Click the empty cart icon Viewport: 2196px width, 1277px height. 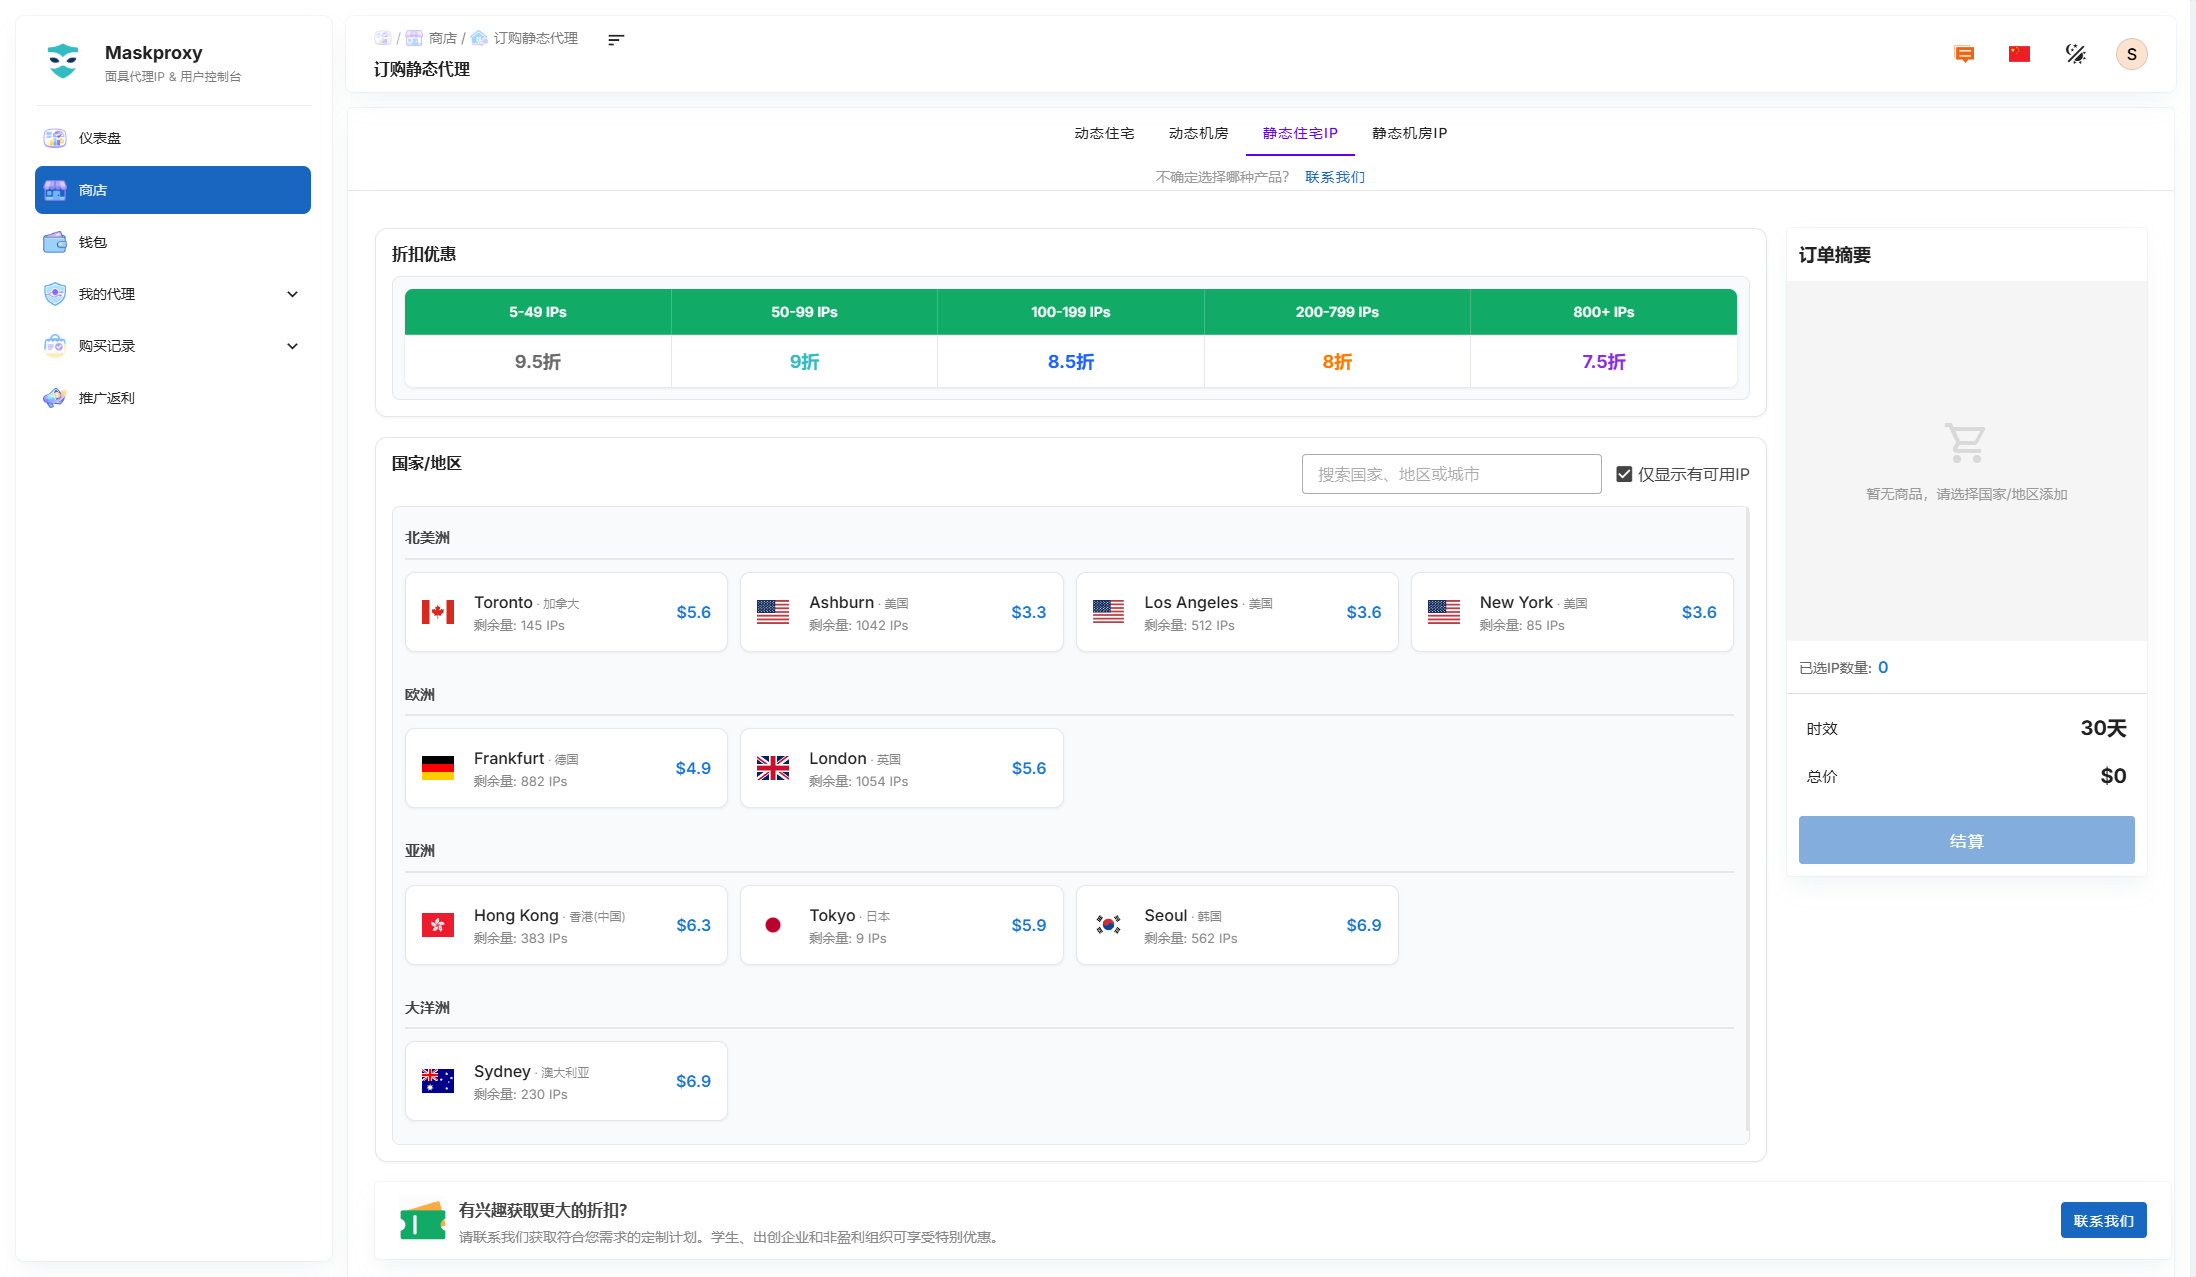(x=1965, y=442)
